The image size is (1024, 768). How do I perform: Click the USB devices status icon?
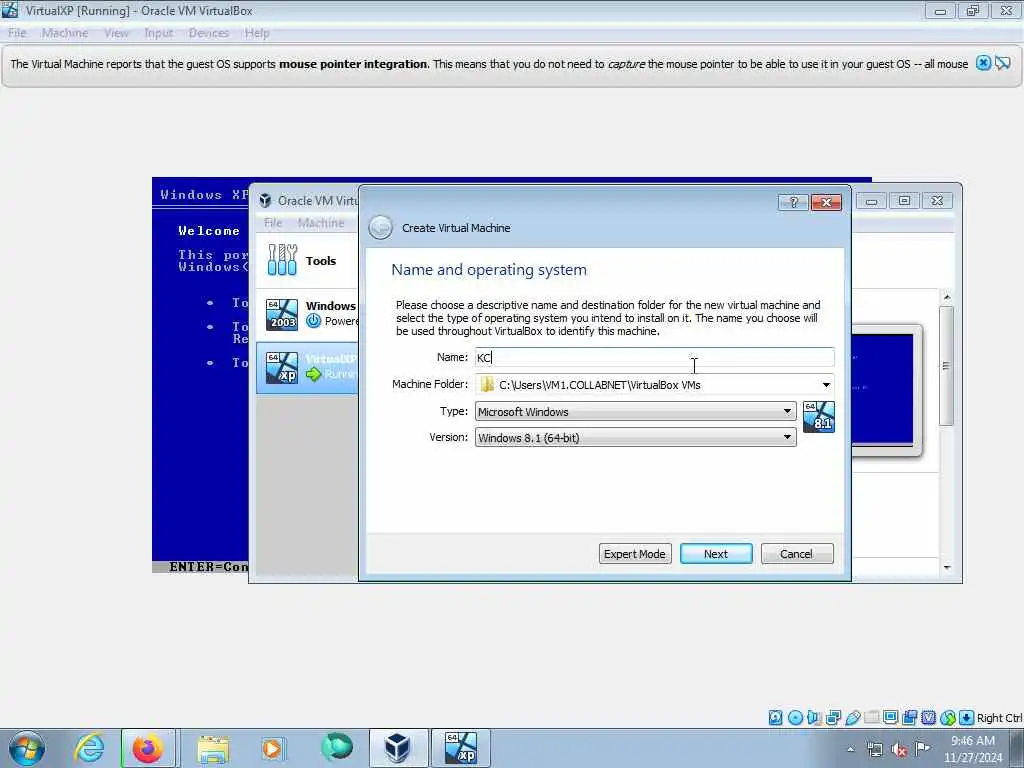pos(852,718)
